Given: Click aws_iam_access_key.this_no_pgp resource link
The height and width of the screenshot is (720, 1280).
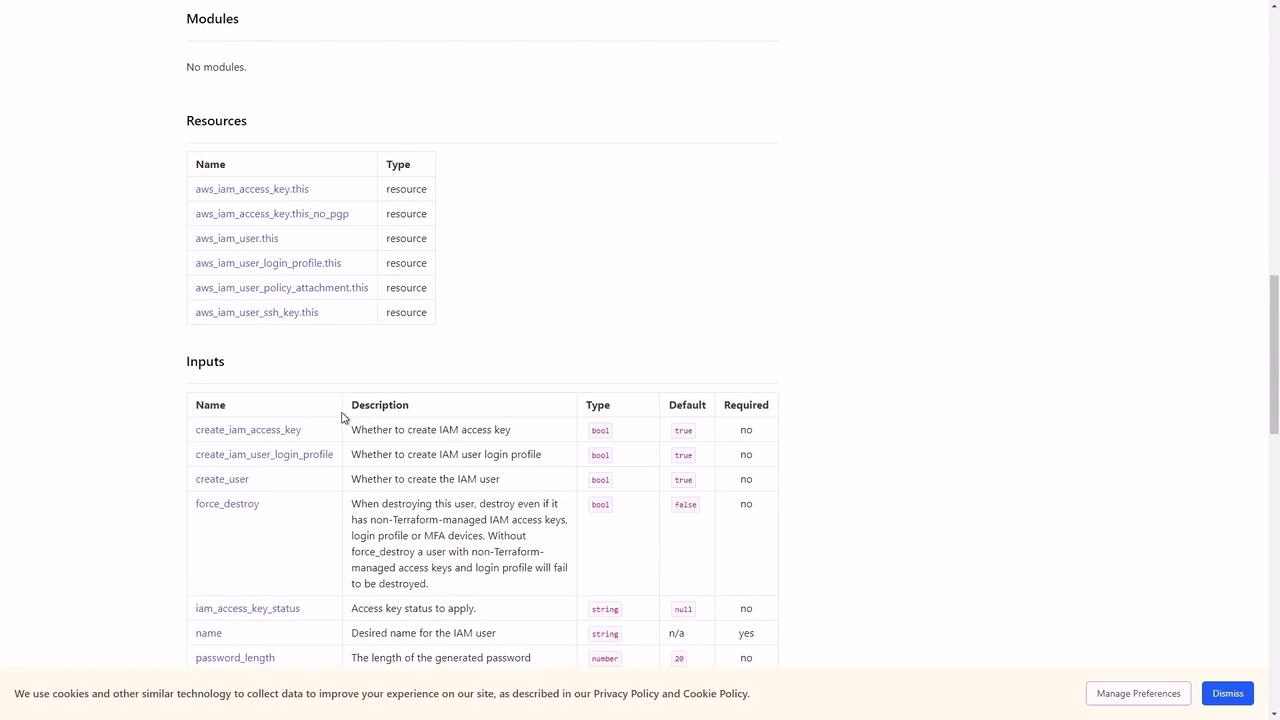Looking at the screenshot, I should (272, 214).
